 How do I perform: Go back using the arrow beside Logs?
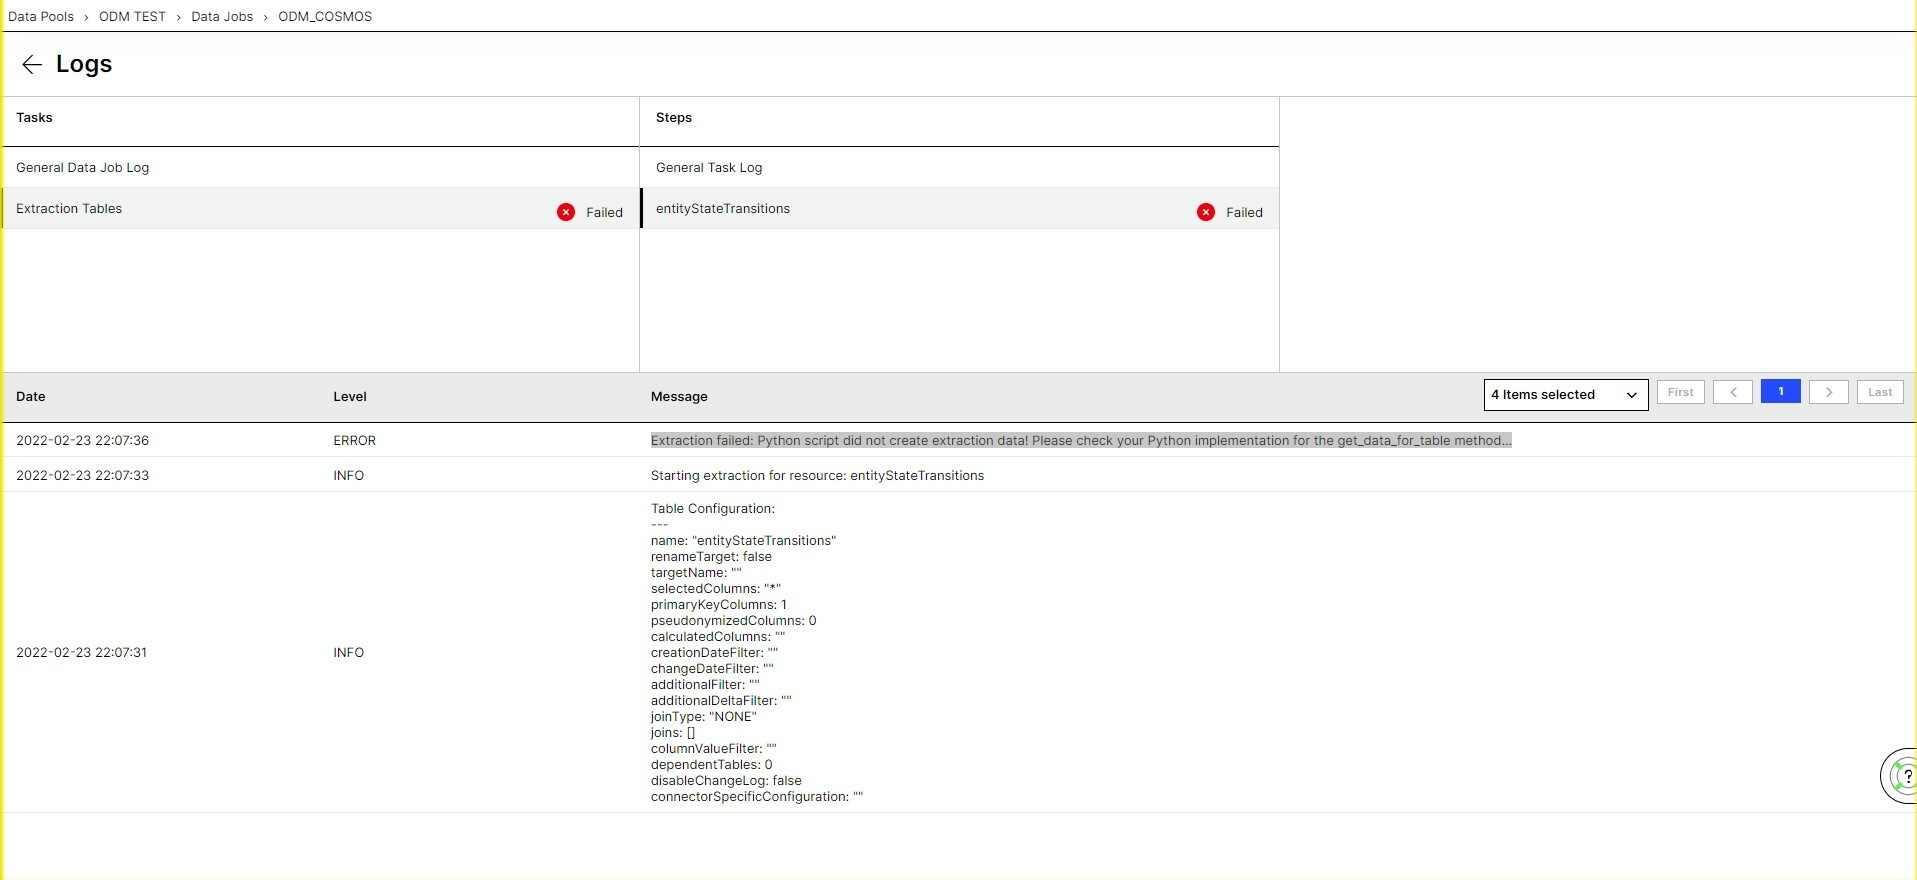(31, 64)
